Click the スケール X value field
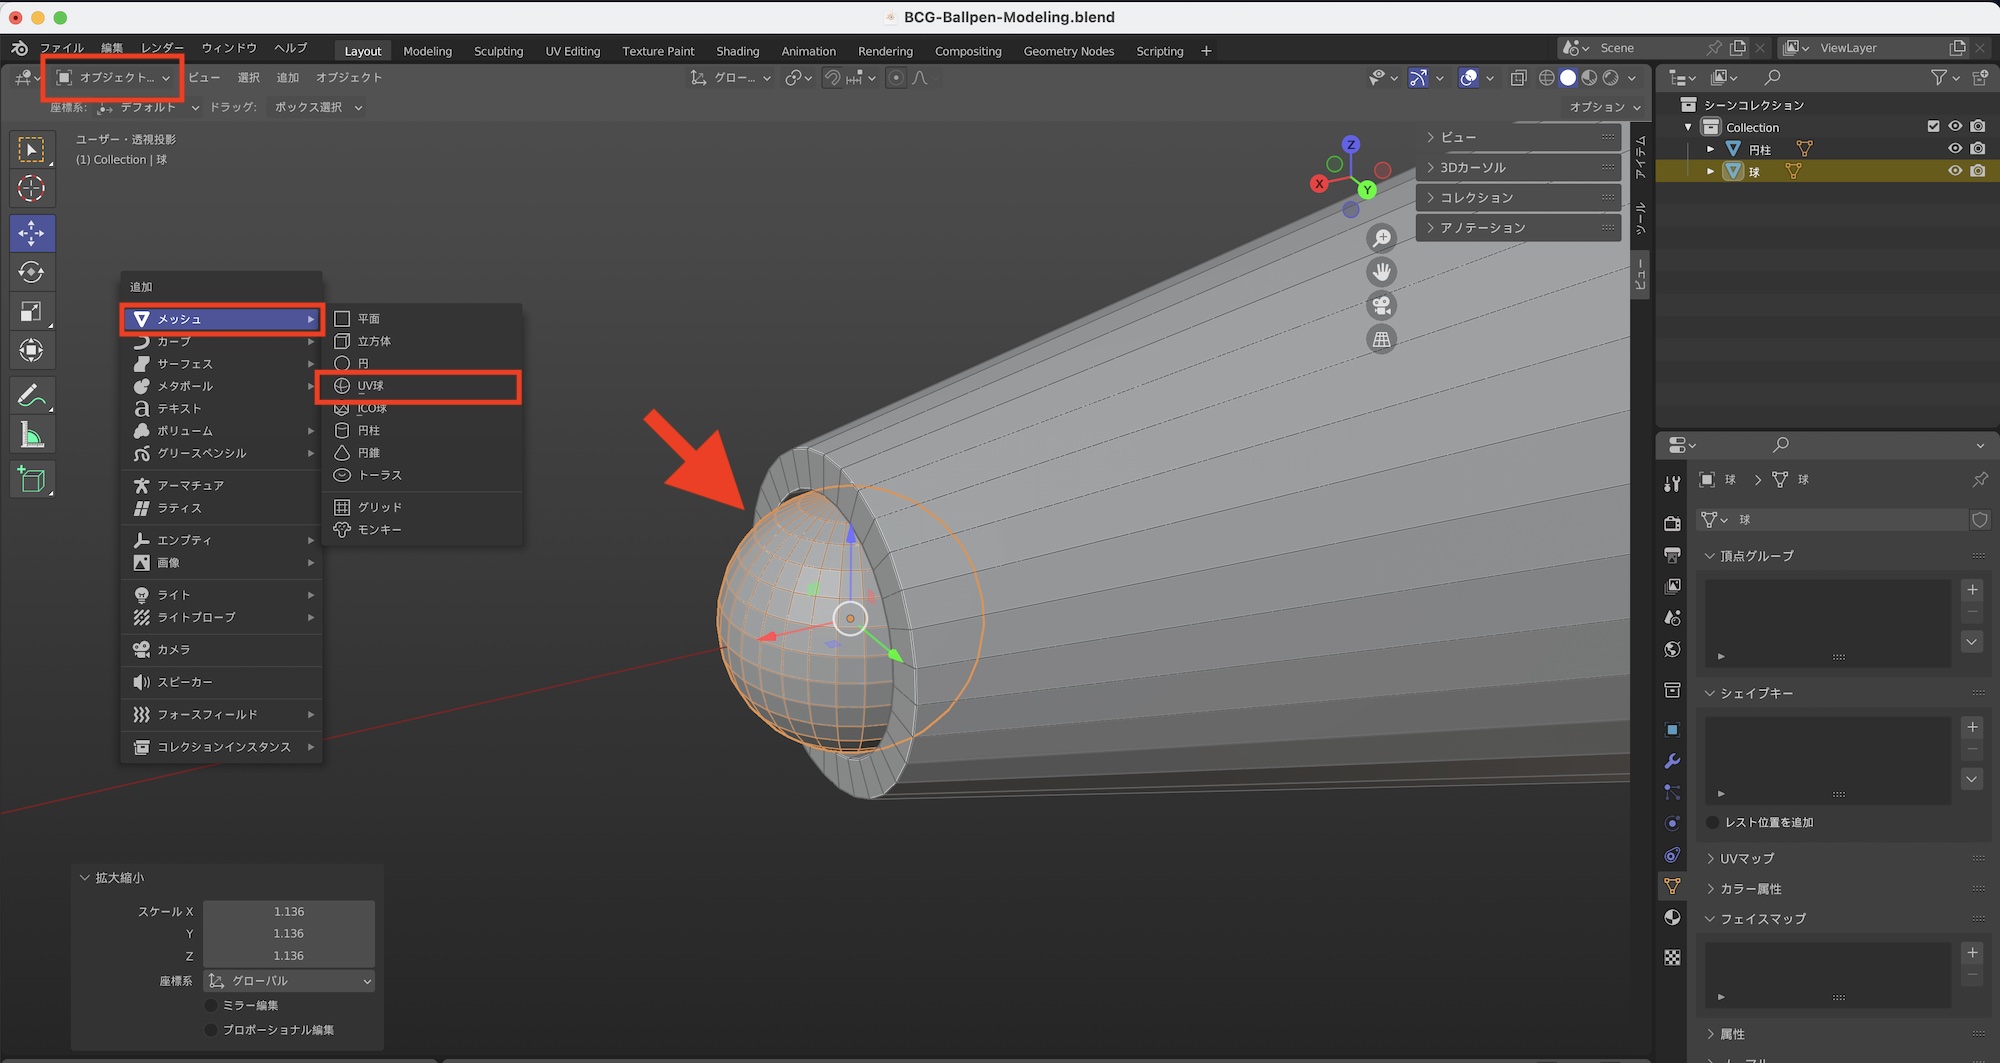The height and width of the screenshot is (1063, 2000). pos(289,911)
